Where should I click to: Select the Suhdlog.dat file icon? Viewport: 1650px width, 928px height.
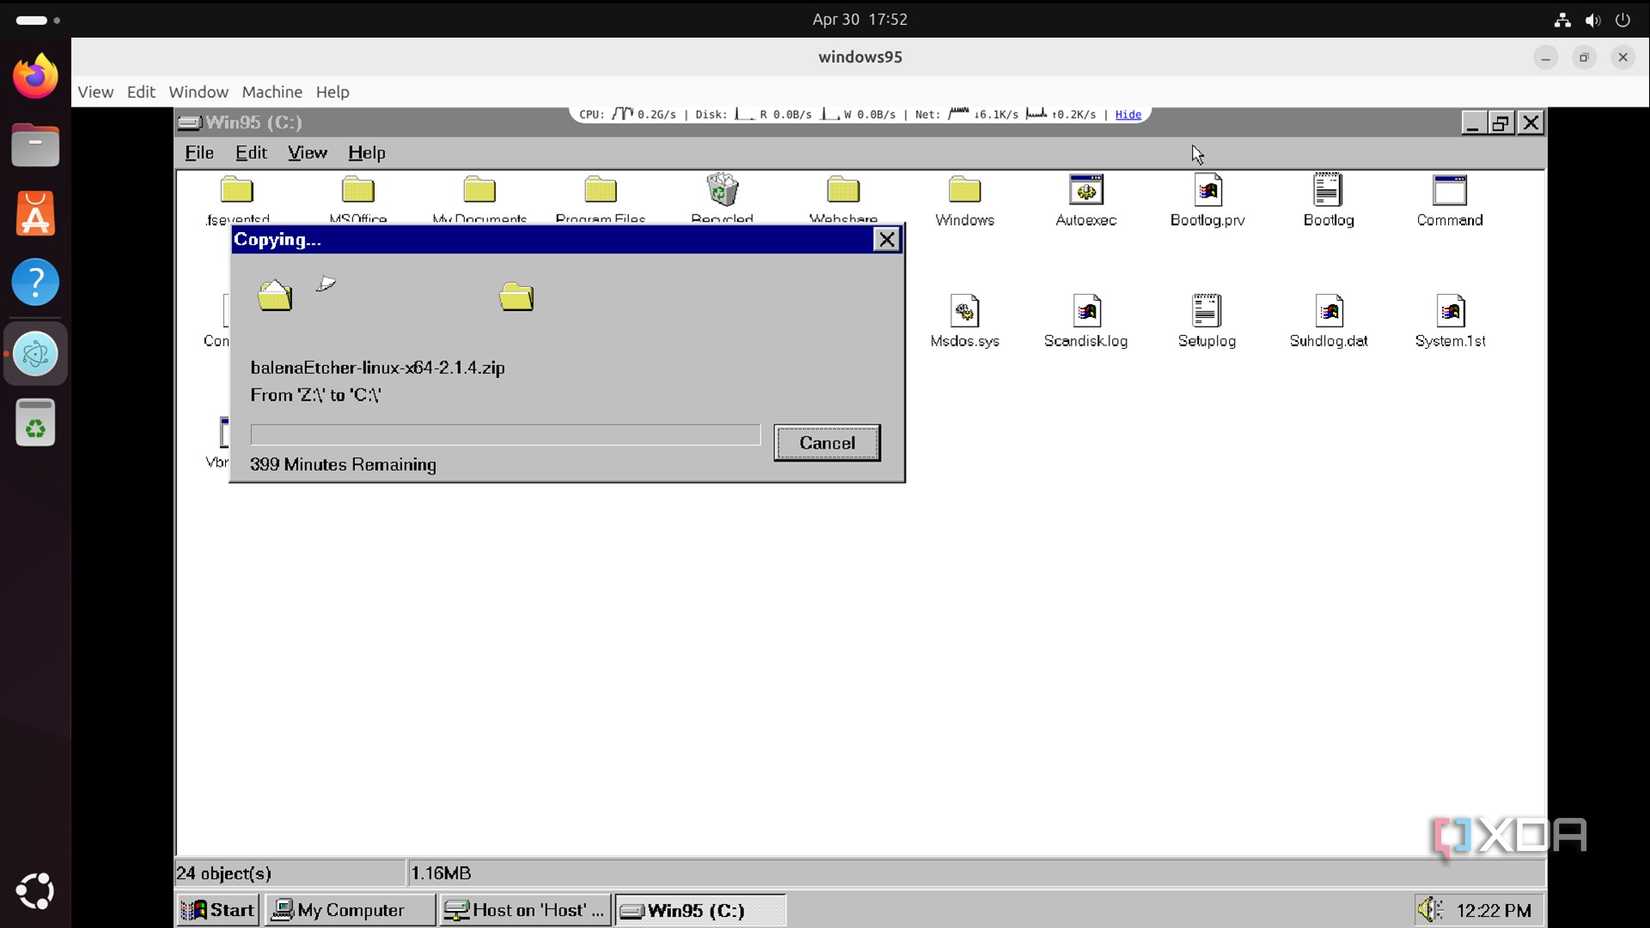[x=1328, y=311]
